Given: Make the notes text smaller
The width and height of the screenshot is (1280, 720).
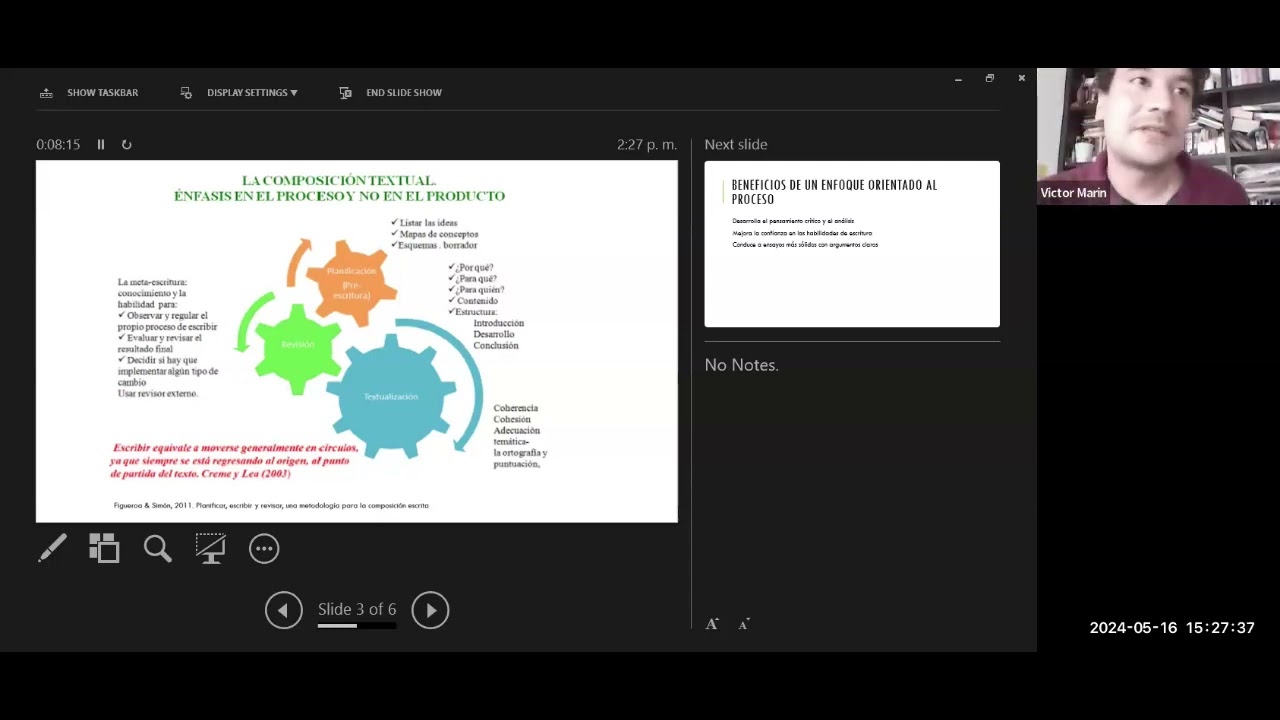Looking at the screenshot, I should click(x=744, y=624).
